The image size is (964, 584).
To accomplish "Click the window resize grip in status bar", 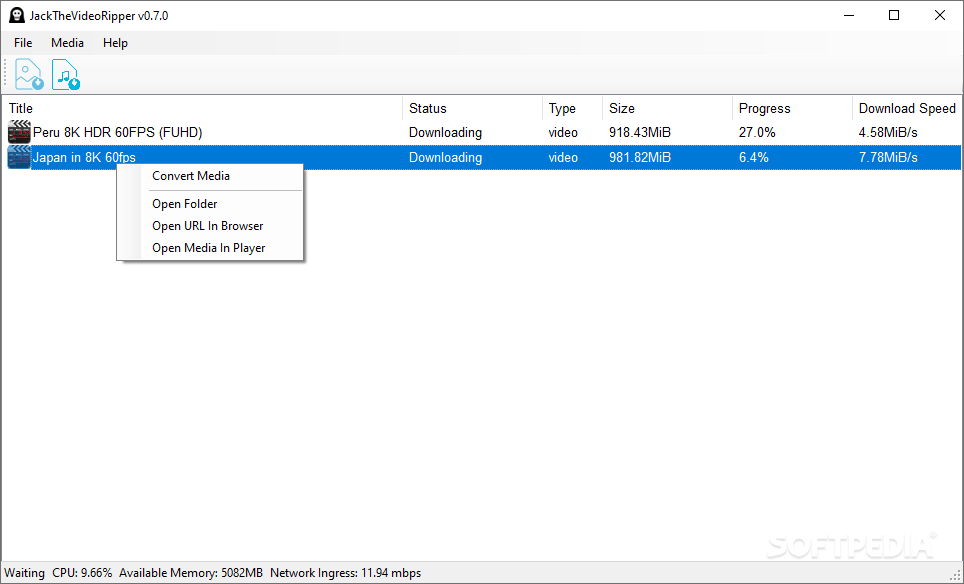I will coord(955,575).
